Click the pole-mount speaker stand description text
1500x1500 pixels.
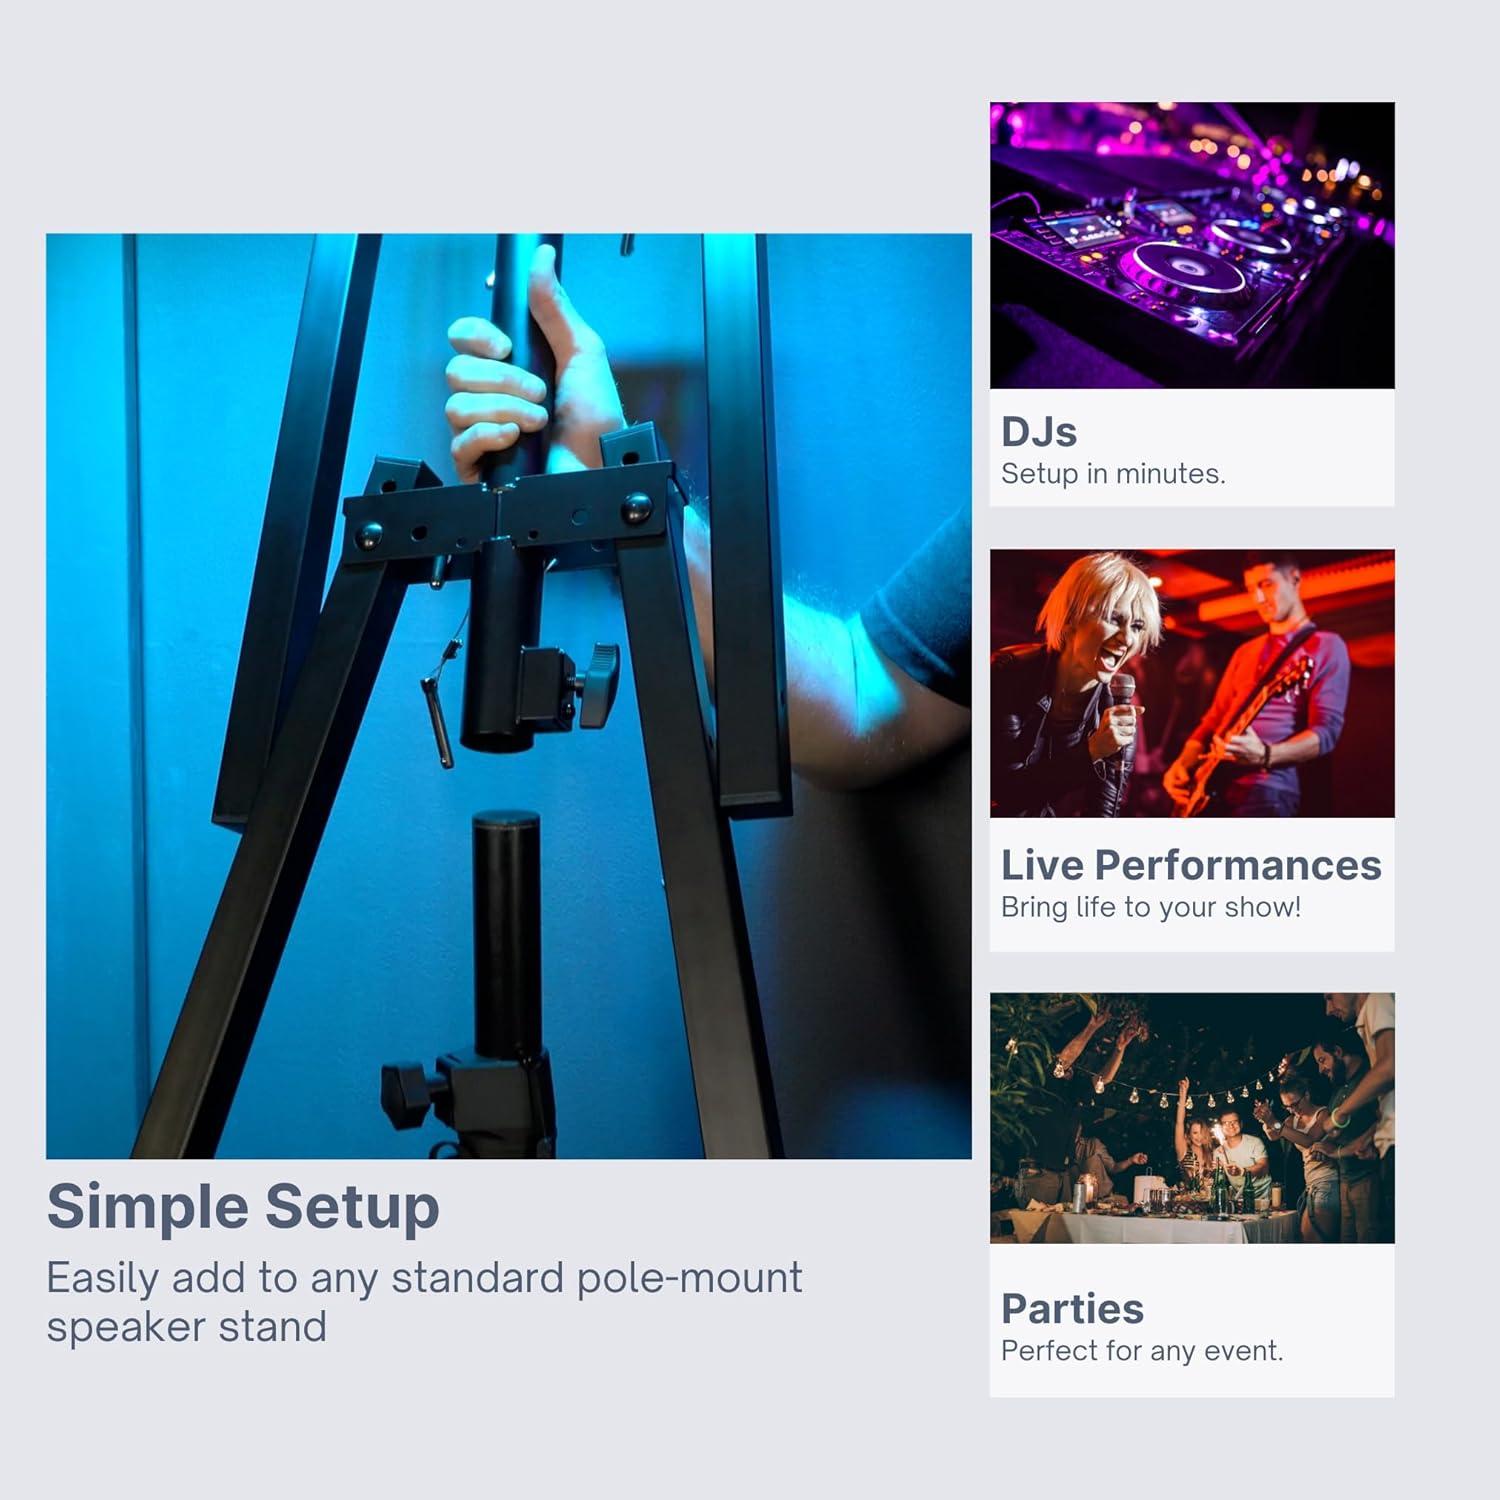coord(424,1302)
